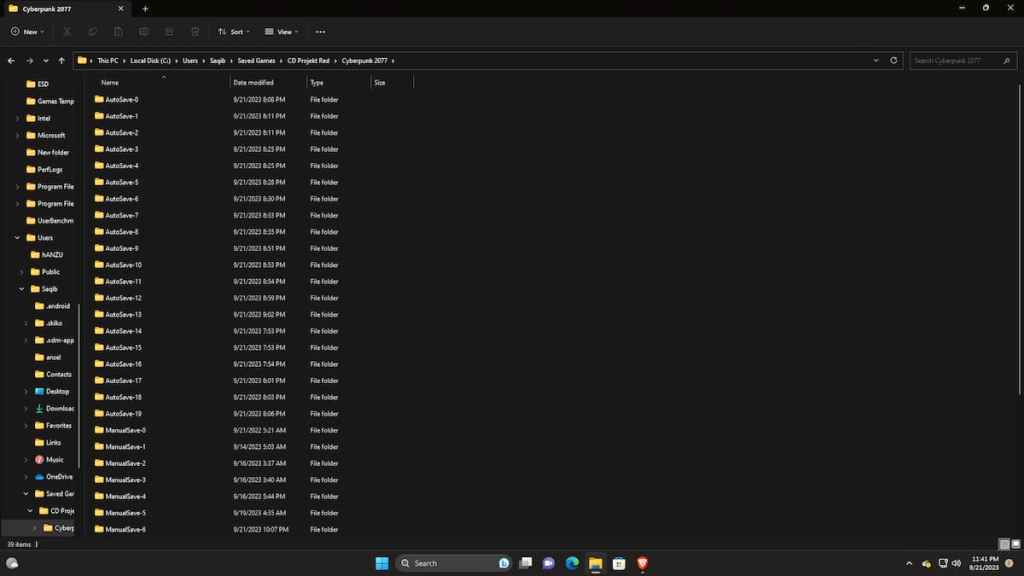The width and height of the screenshot is (1024, 576).
Task: Click the Delete trash icon
Action: click(195, 31)
